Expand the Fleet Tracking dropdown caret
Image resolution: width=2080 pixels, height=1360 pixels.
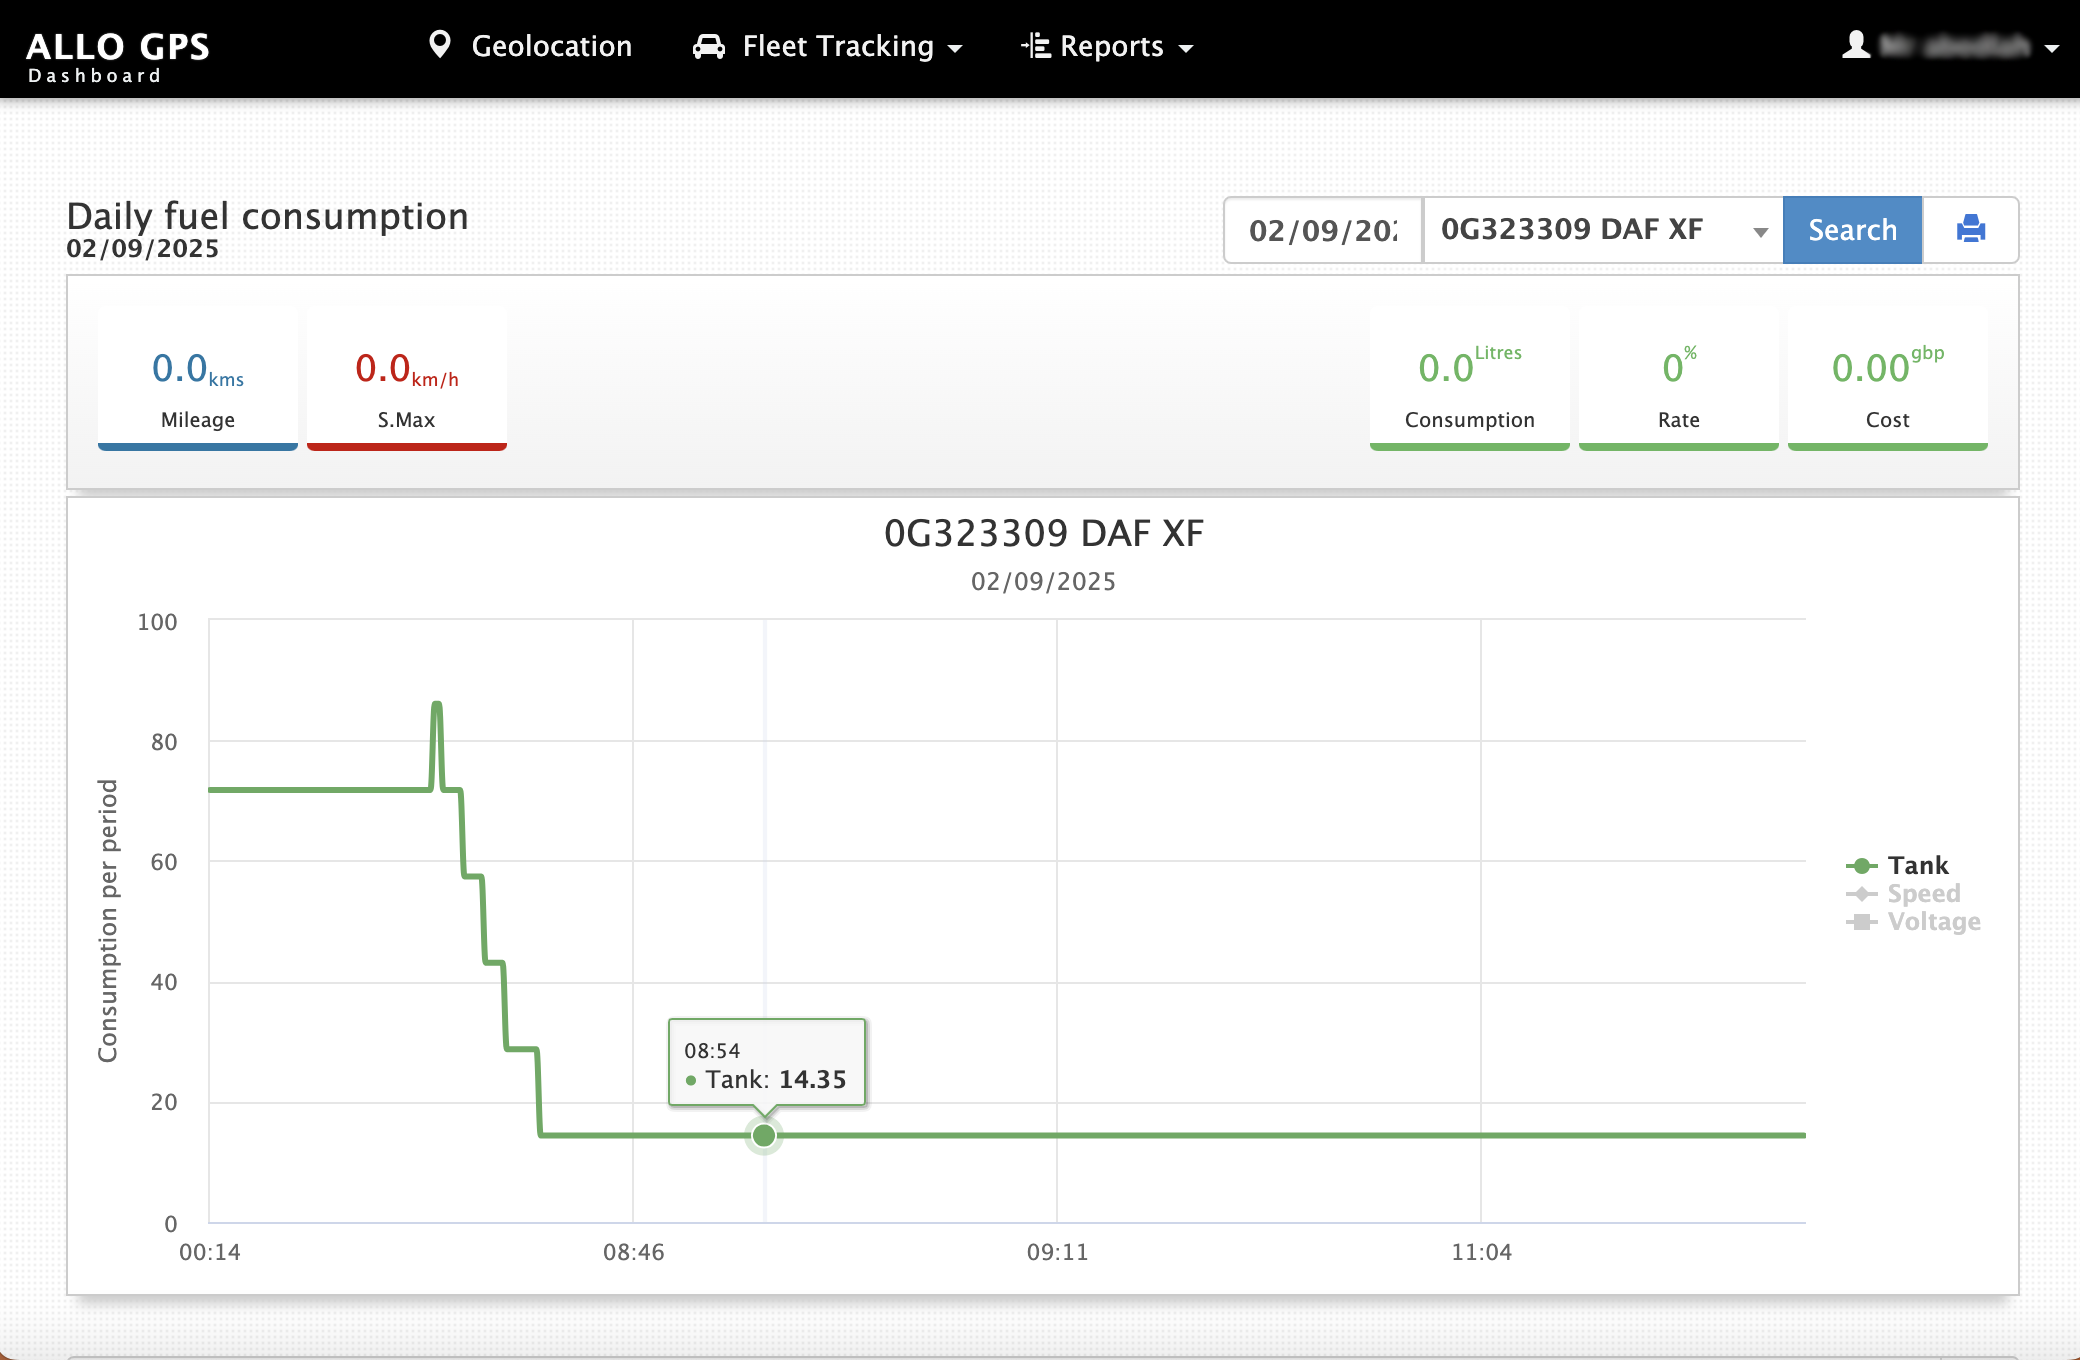955,48
